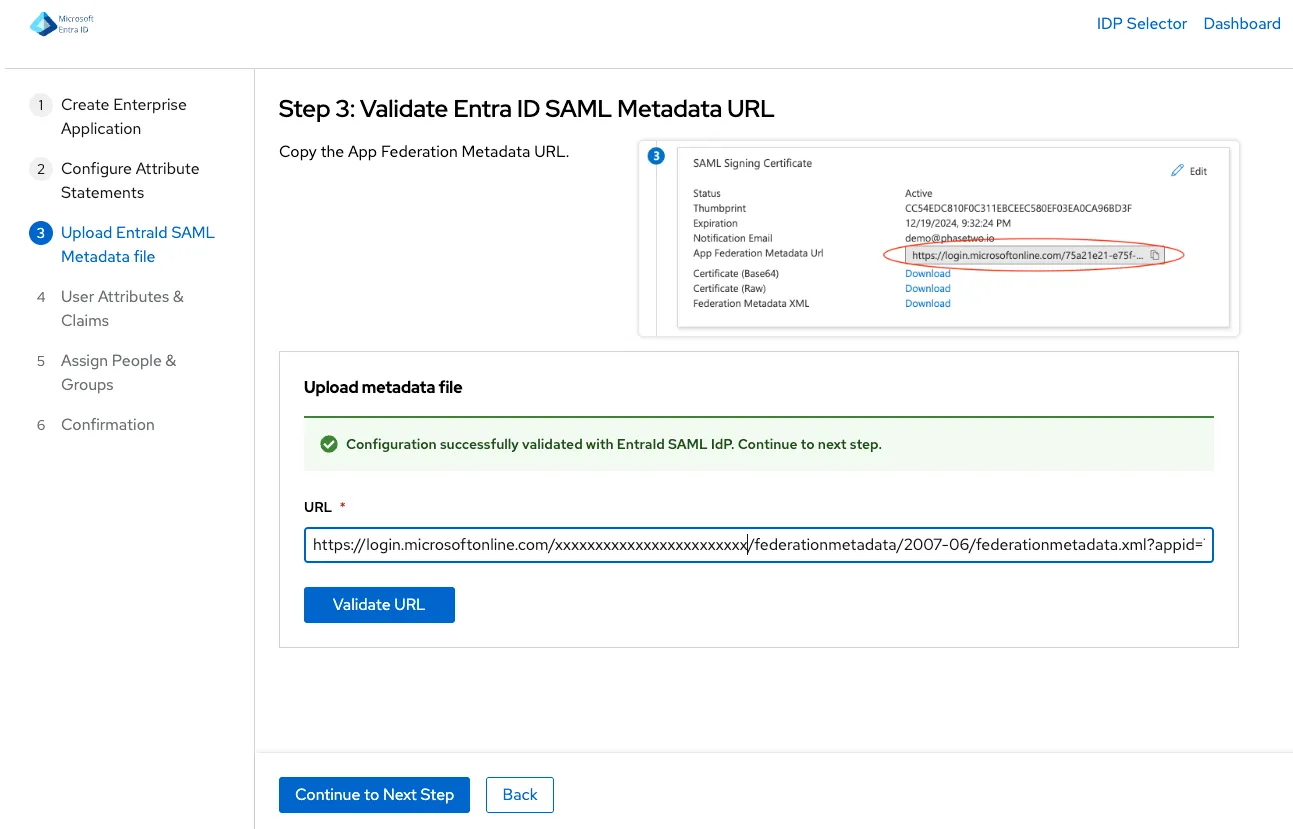The image size is (1293, 829).
Task: Select step 2 Configure Attribute Statements
Action: [124, 181]
